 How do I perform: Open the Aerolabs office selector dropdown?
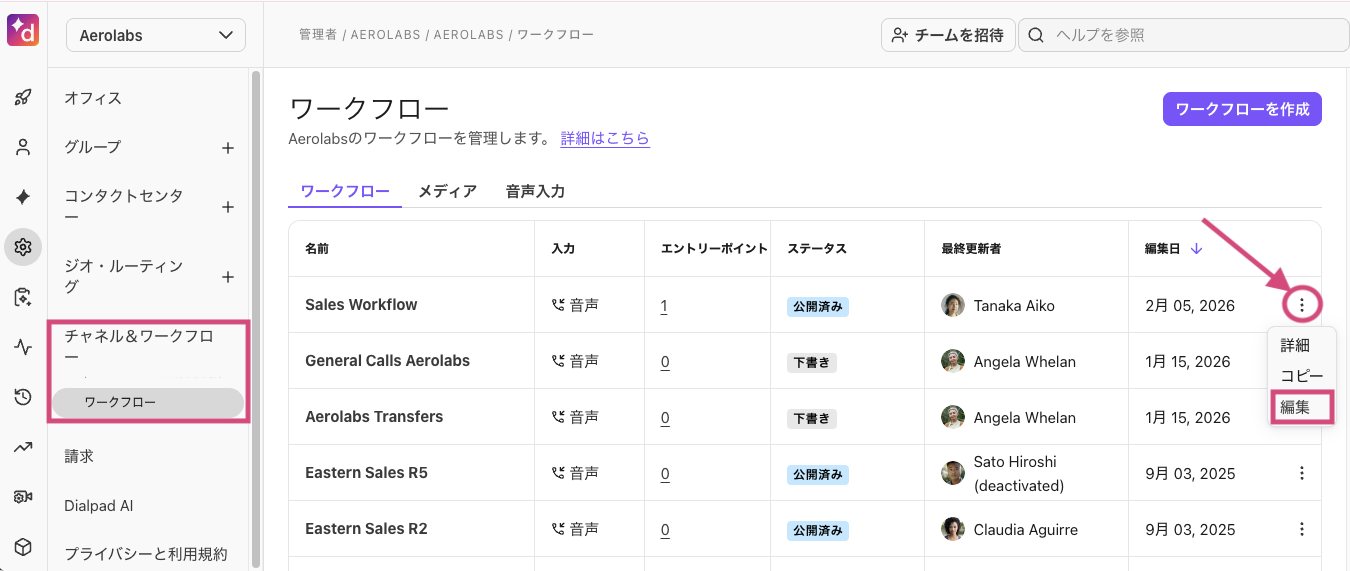click(155, 35)
